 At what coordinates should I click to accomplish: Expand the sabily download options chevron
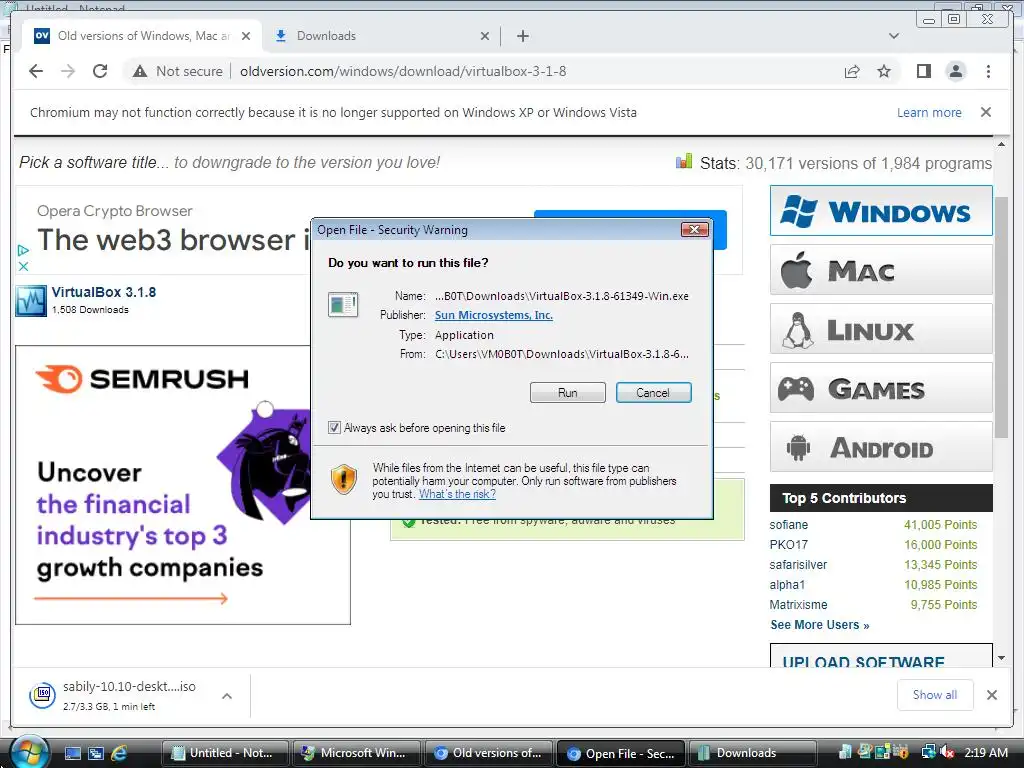pyautogui.click(x=227, y=696)
